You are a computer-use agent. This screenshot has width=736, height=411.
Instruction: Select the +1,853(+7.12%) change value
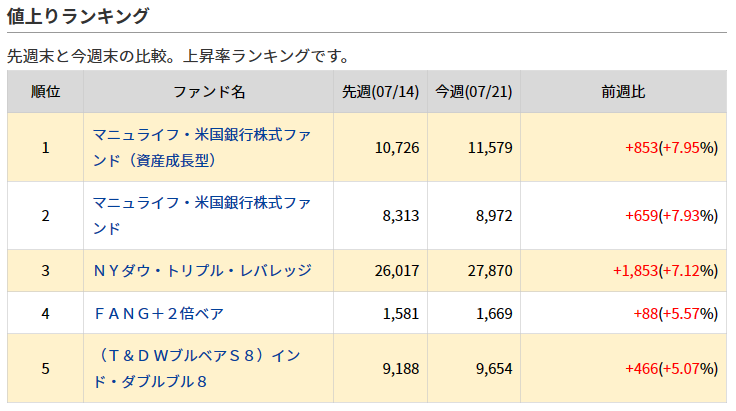(665, 271)
